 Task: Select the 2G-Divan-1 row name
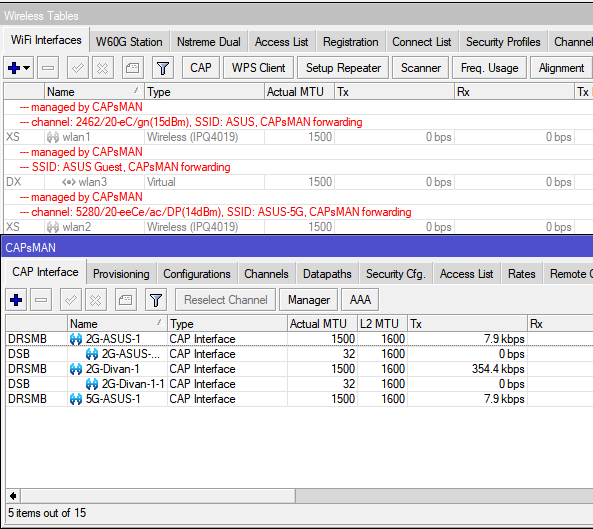(x=112, y=369)
